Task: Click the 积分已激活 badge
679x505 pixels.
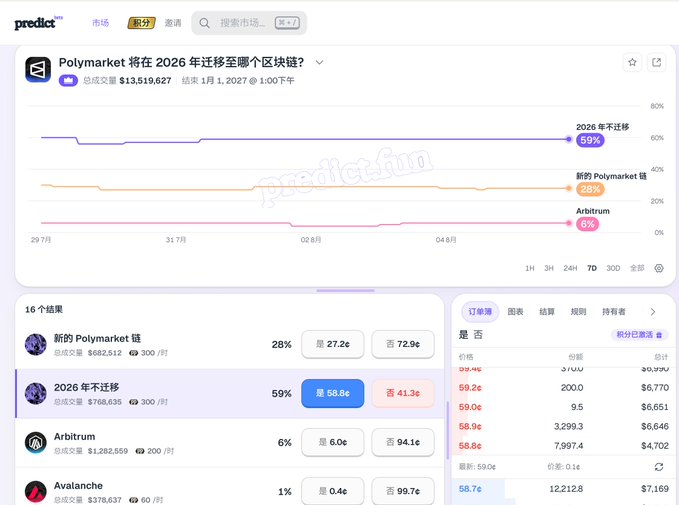Action: click(x=640, y=335)
